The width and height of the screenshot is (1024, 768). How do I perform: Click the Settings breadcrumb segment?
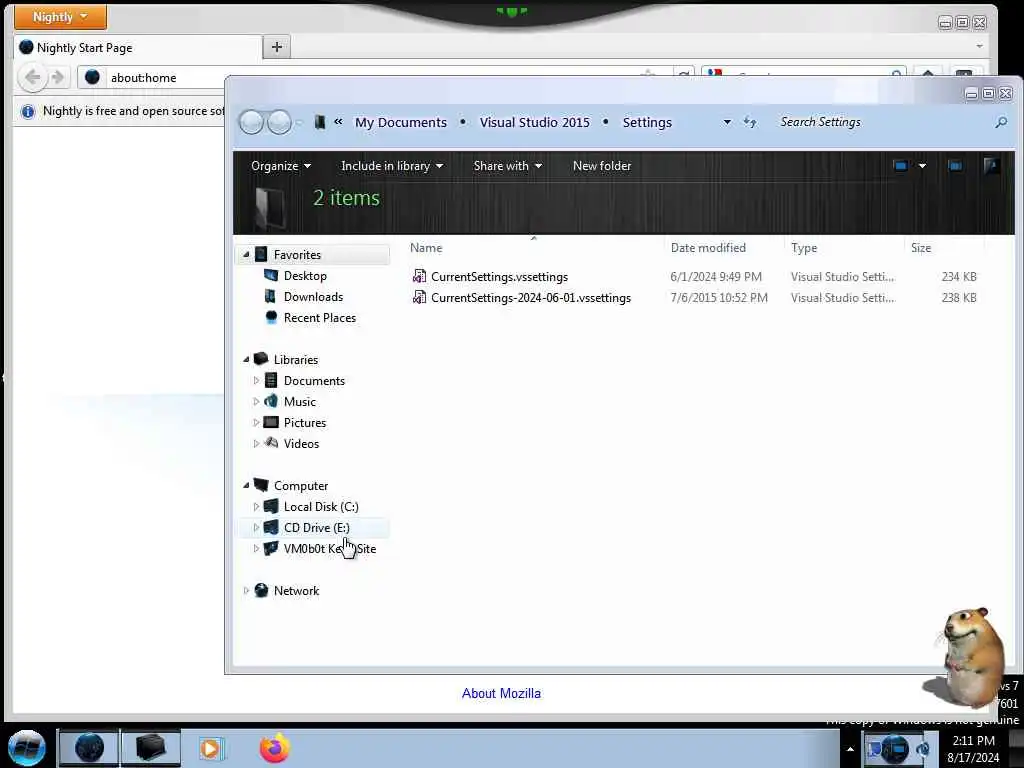[x=647, y=123]
